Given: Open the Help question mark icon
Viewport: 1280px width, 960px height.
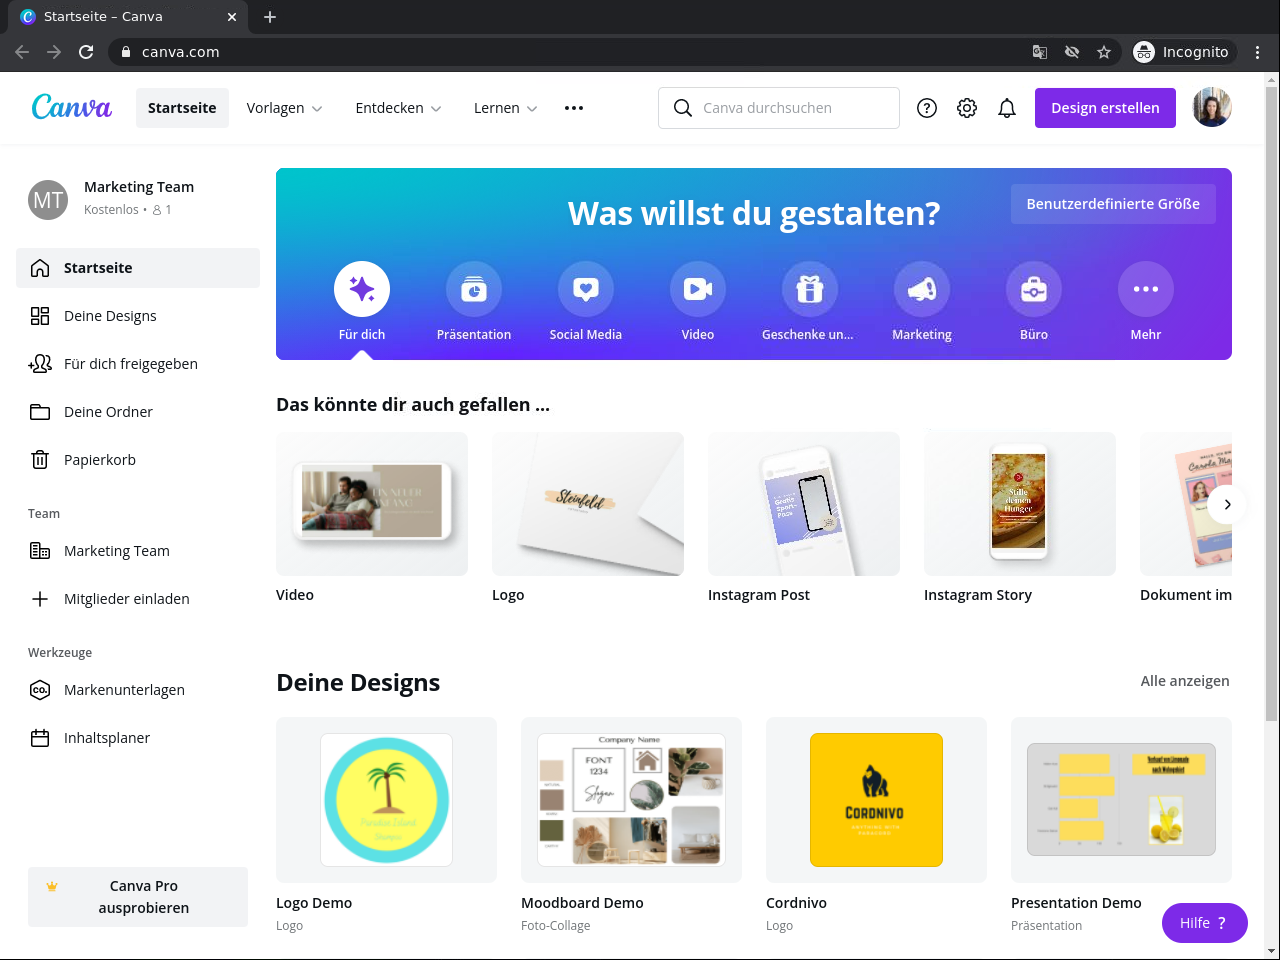Looking at the screenshot, I should pos(927,108).
